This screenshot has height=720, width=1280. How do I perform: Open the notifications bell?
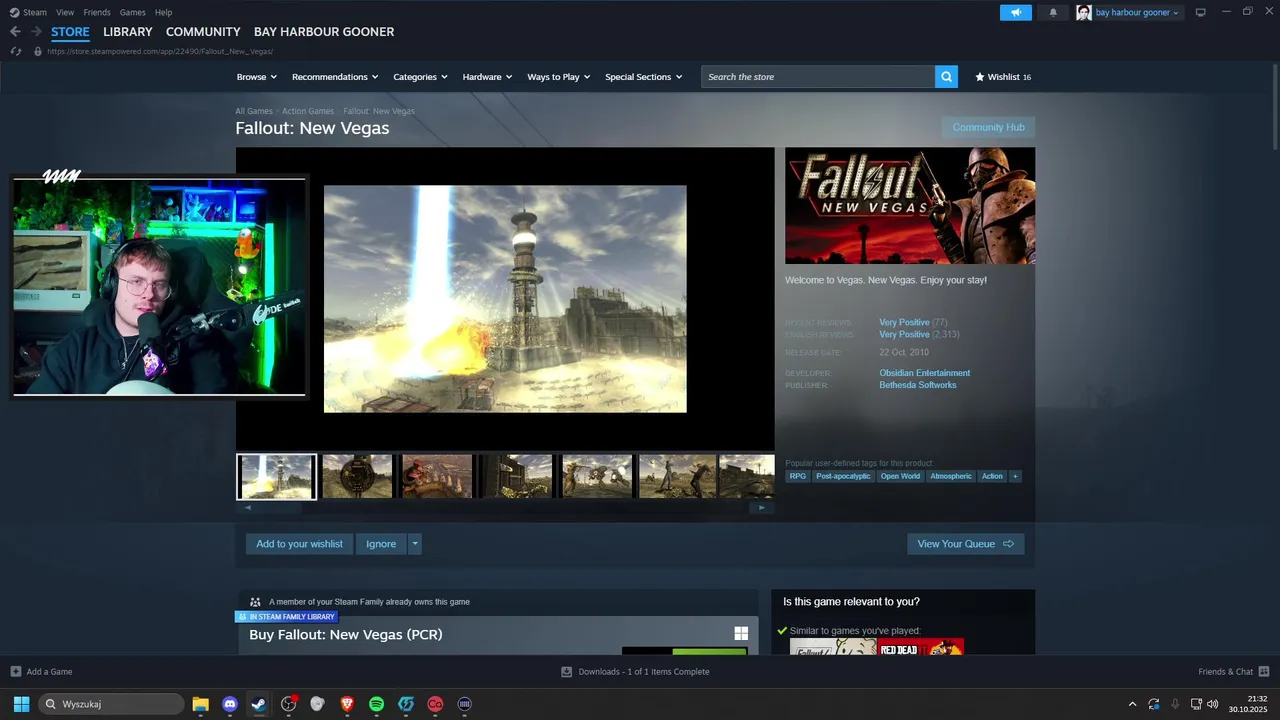(1053, 12)
